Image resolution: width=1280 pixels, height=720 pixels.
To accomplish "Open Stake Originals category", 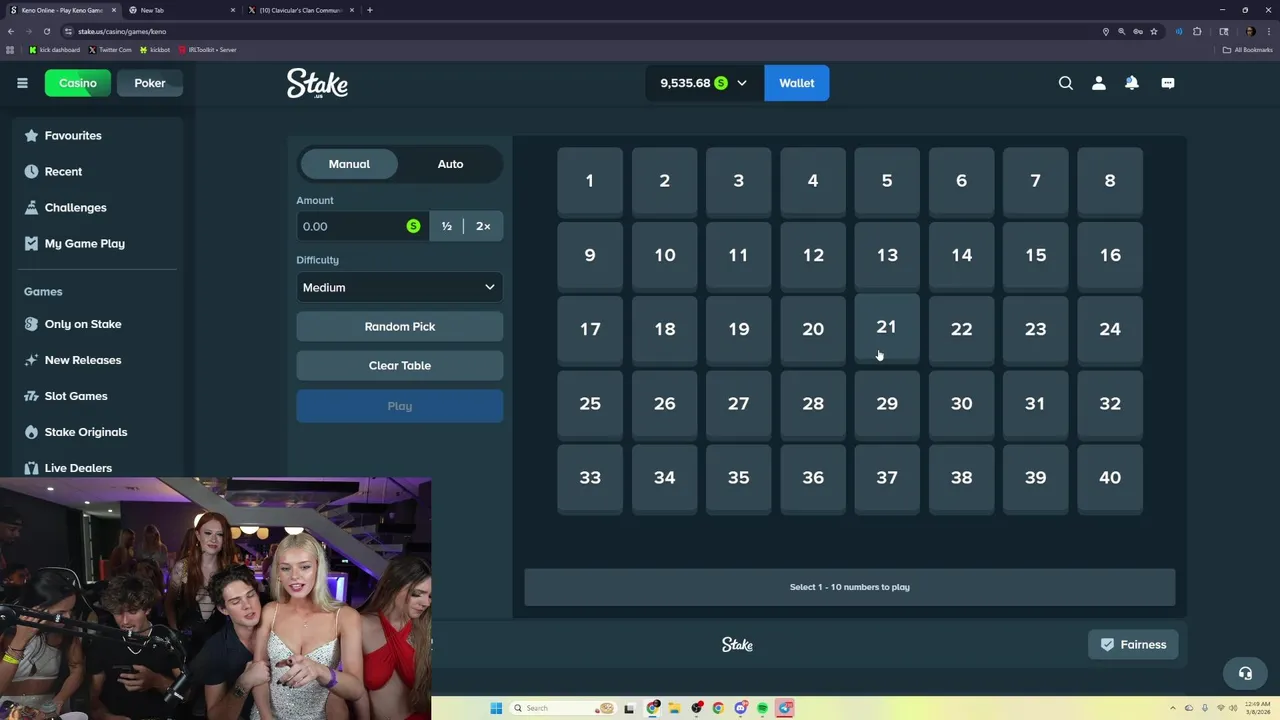I will (x=98, y=432).
